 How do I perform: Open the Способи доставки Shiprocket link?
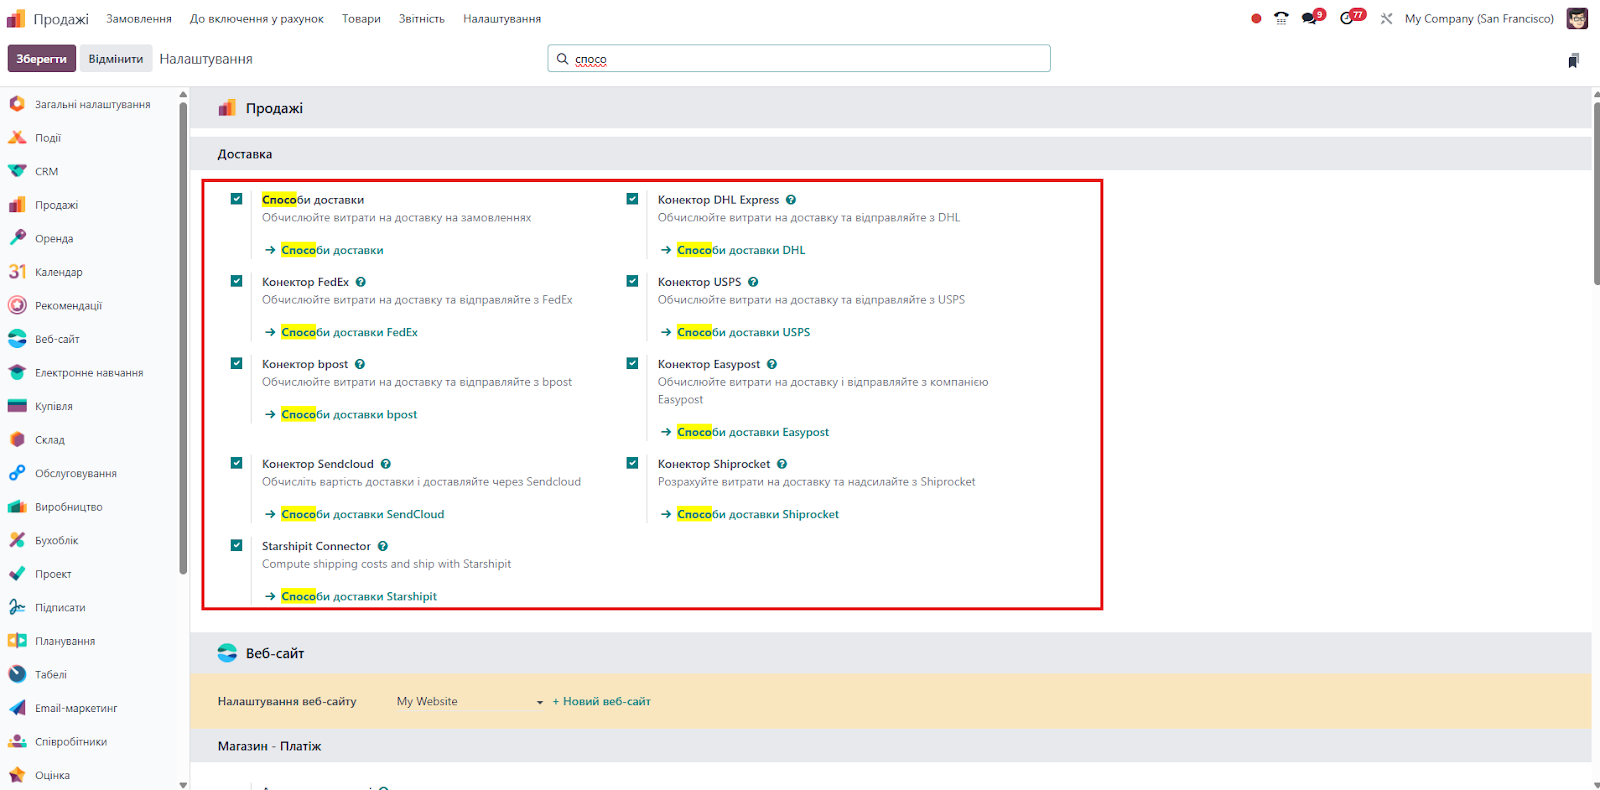pos(758,514)
